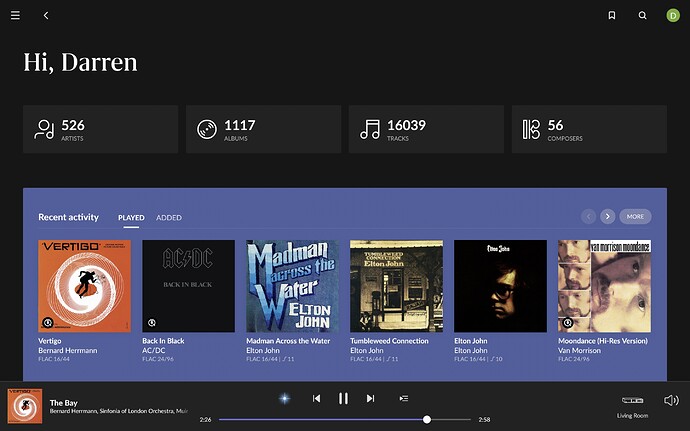
Task: Click FLAC 16/44 label under Vertigo
Action: 54,359
